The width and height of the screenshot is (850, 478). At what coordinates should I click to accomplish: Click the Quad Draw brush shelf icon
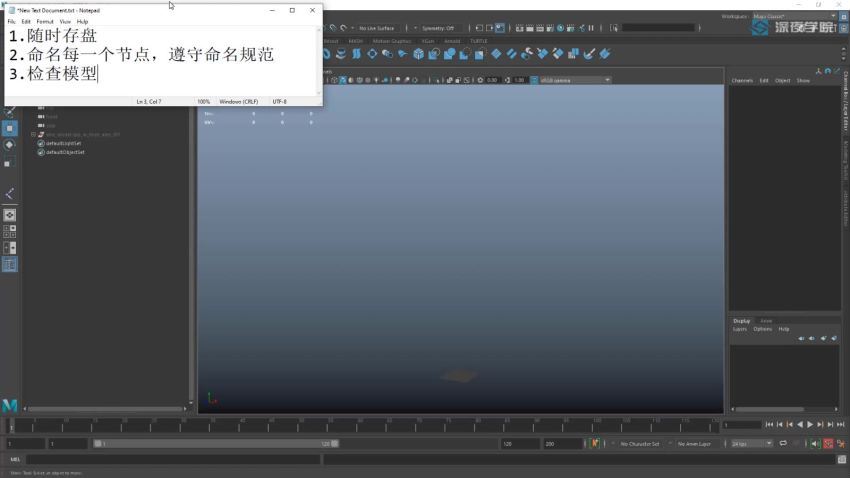589,54
